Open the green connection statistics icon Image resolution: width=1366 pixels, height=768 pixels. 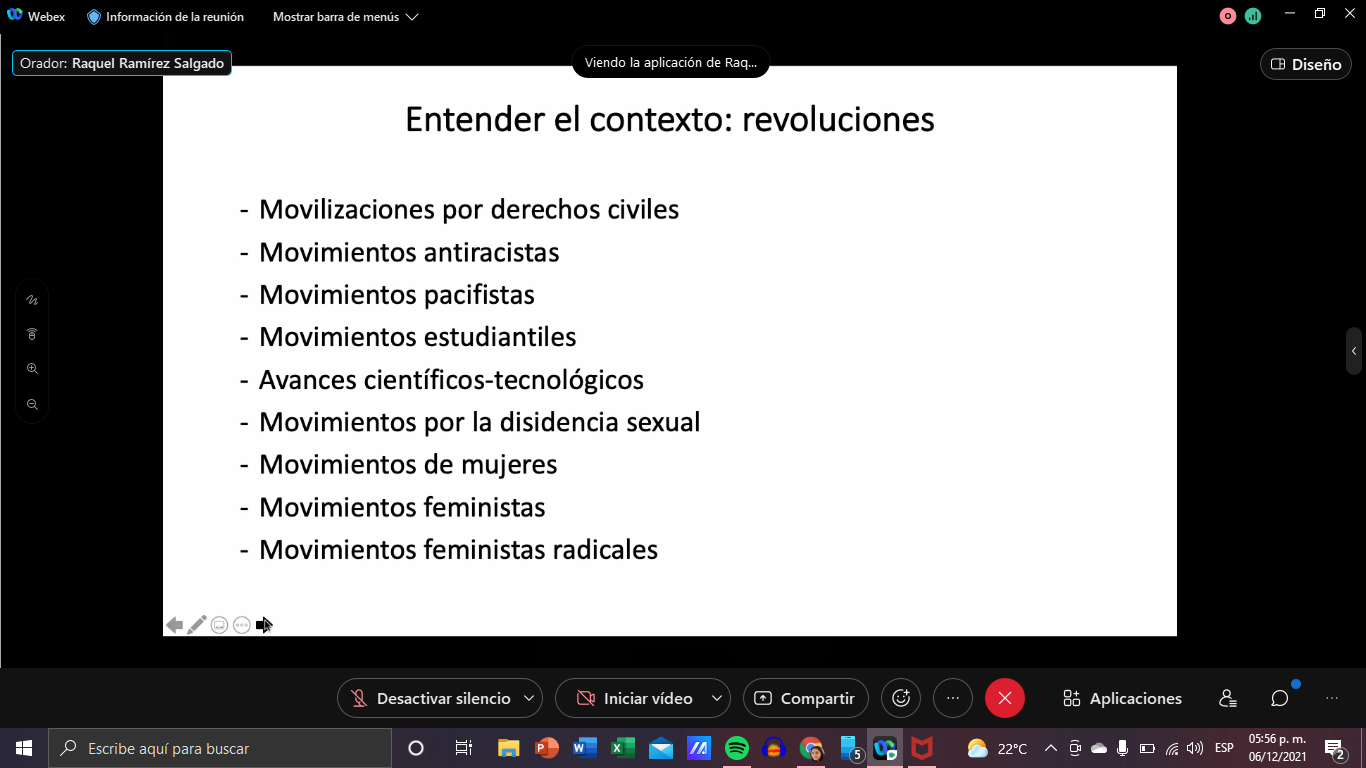(x=1253, y=16)
